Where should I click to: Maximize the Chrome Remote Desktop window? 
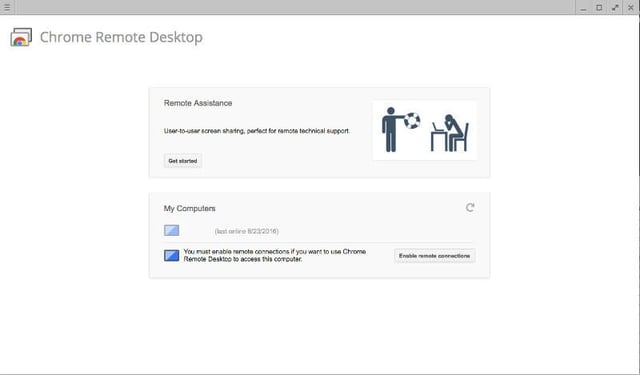coord(599,7)
